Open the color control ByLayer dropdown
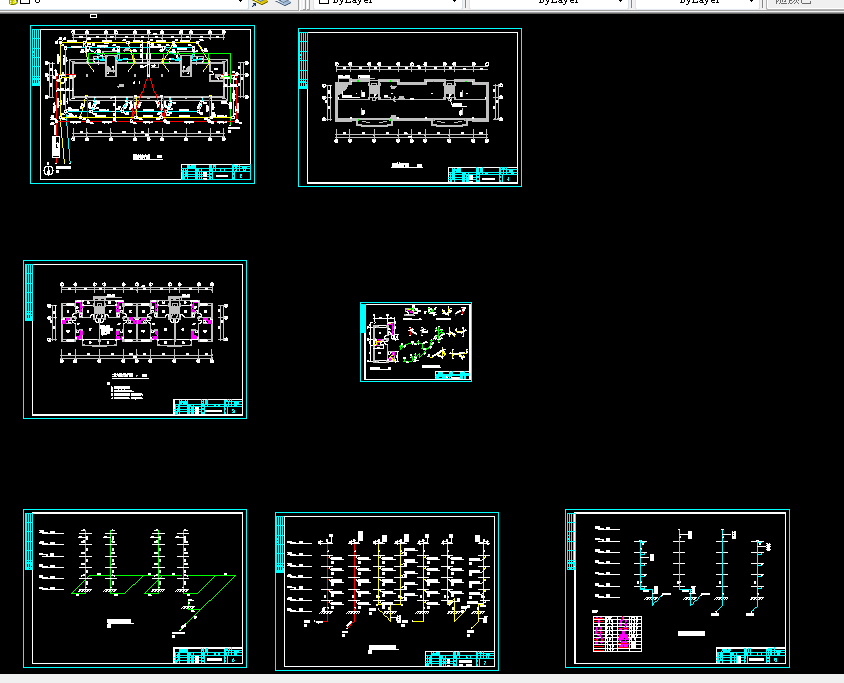The width and height of the screenshot is (844, 683). (387, 3)
